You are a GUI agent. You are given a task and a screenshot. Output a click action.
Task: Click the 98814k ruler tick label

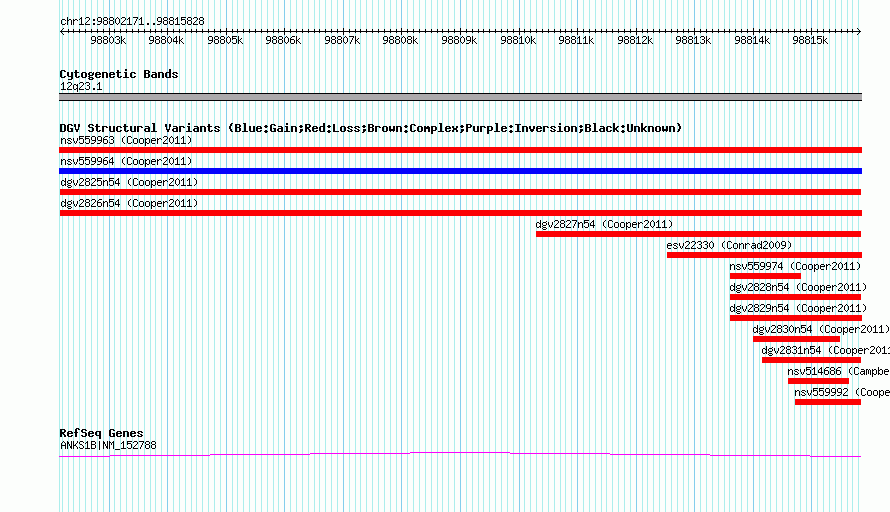(752, 40)
